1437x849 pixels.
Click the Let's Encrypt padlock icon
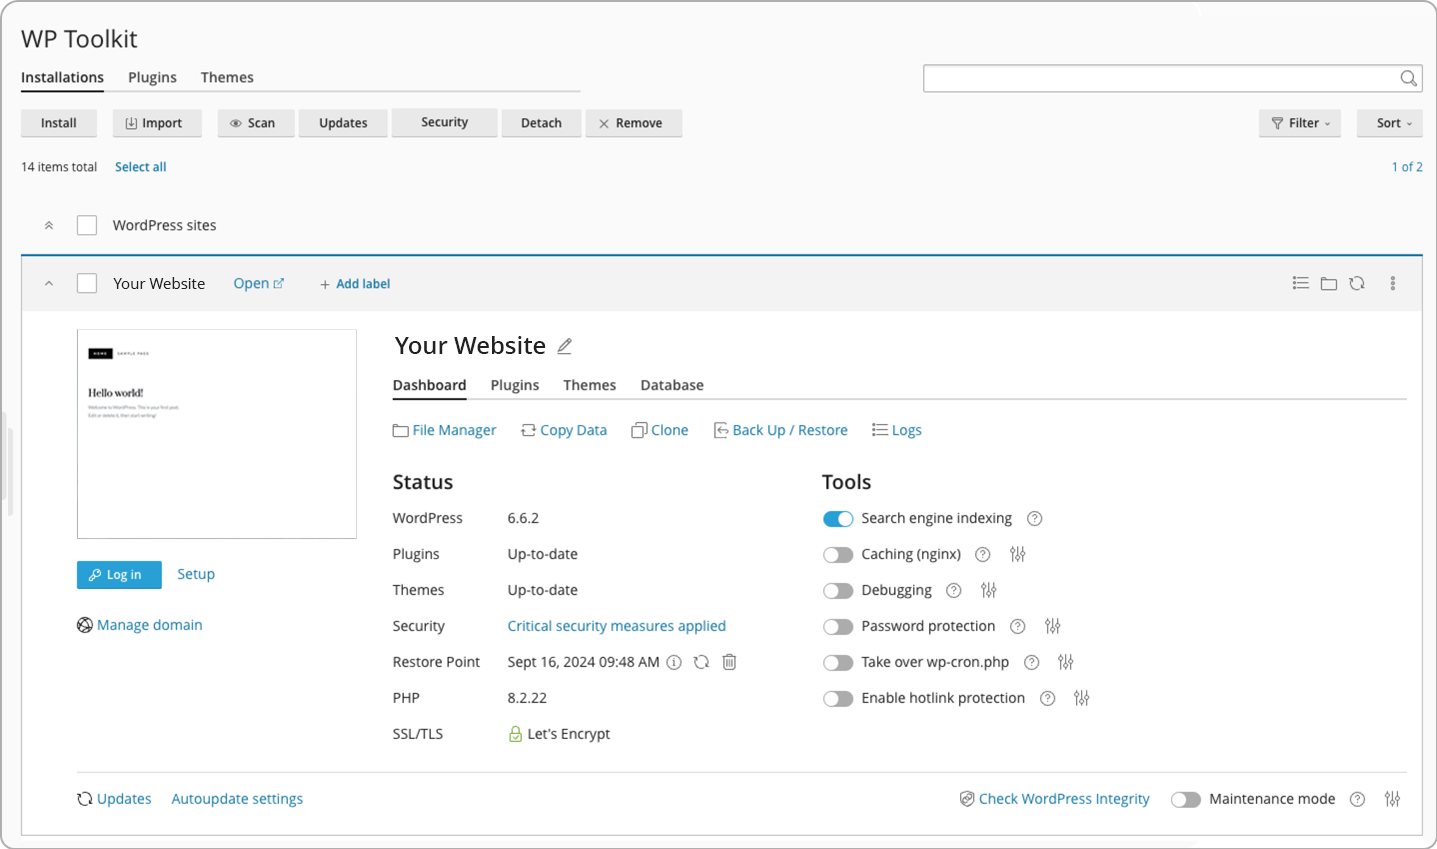click(x=515, y=734)
